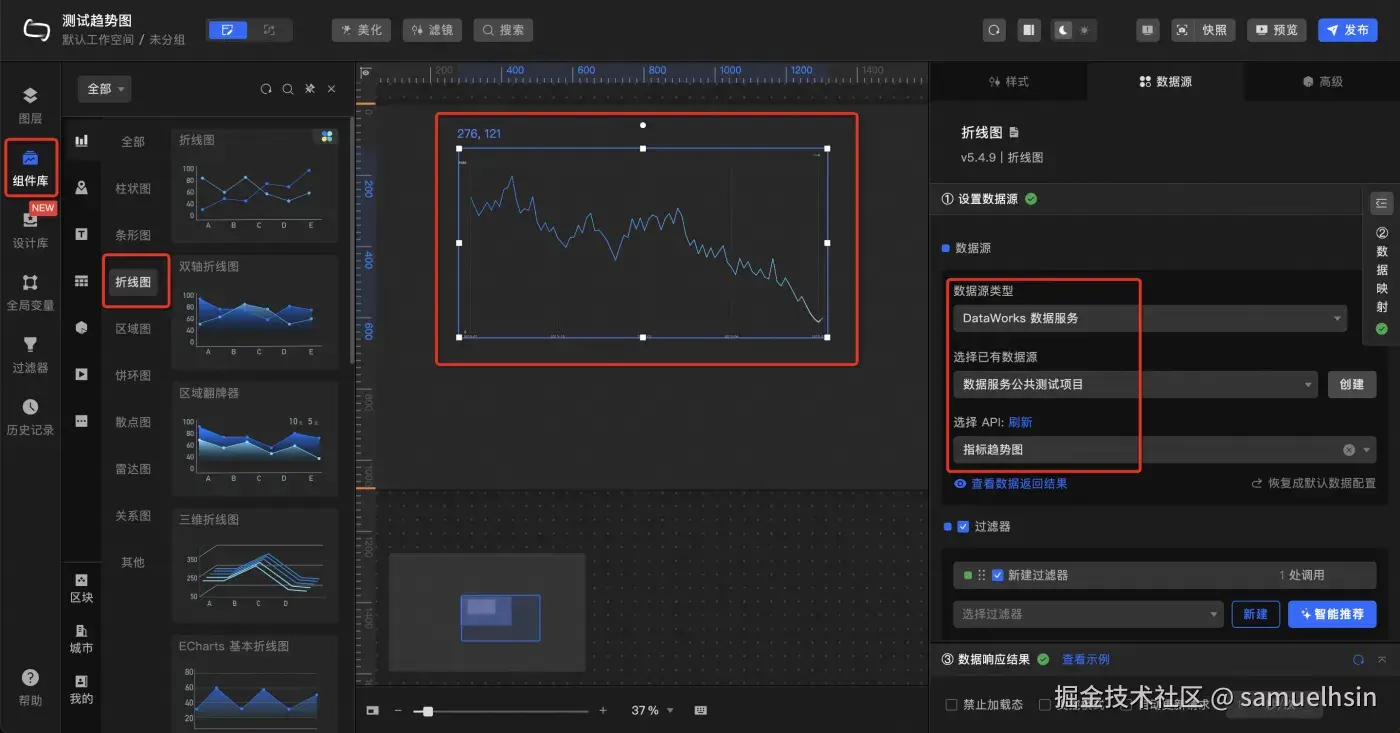
Task: Switch to the 数据源 tab
Action: (1165, 81)
